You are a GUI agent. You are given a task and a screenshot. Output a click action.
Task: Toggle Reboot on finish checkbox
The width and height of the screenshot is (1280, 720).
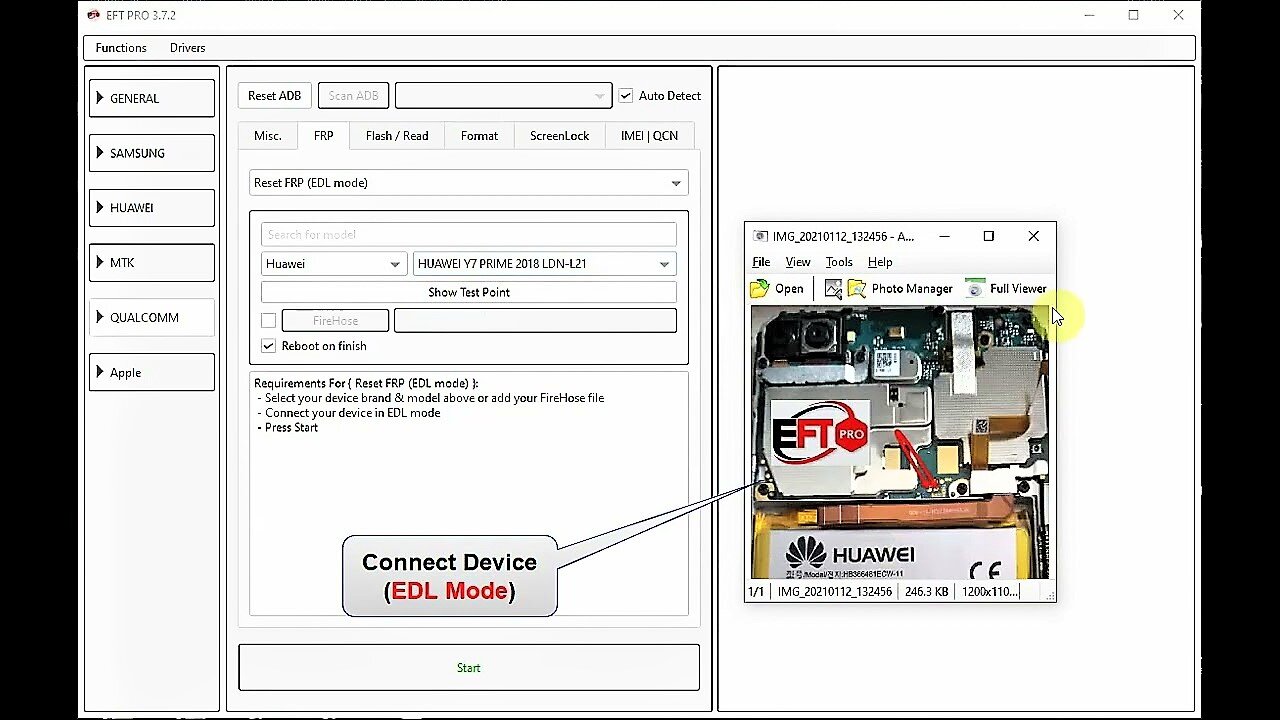(x=268, y=346)
